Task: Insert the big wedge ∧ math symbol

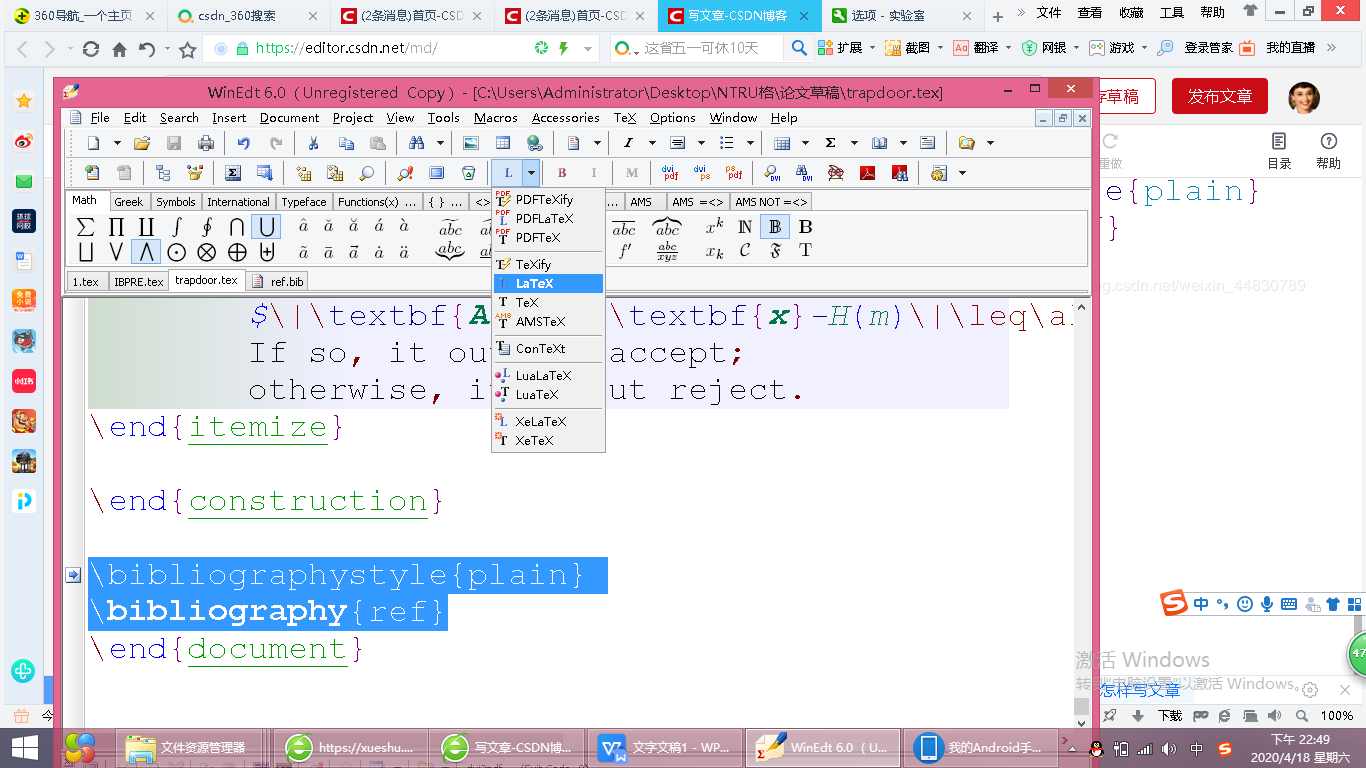Action: [146, 251]
